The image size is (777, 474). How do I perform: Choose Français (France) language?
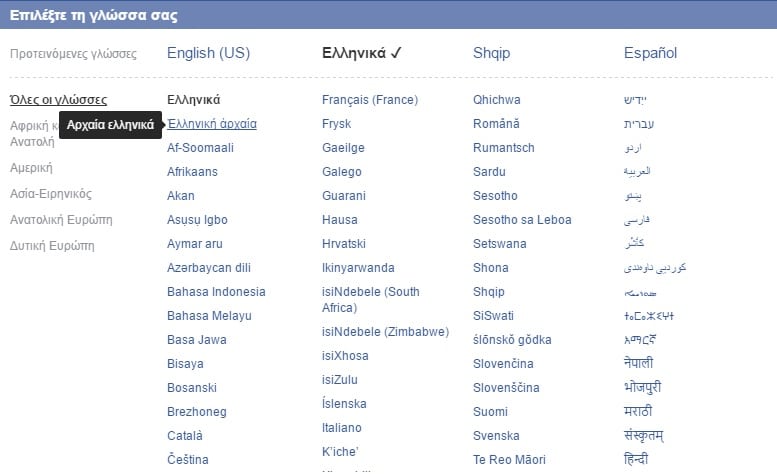coord(370,100)
